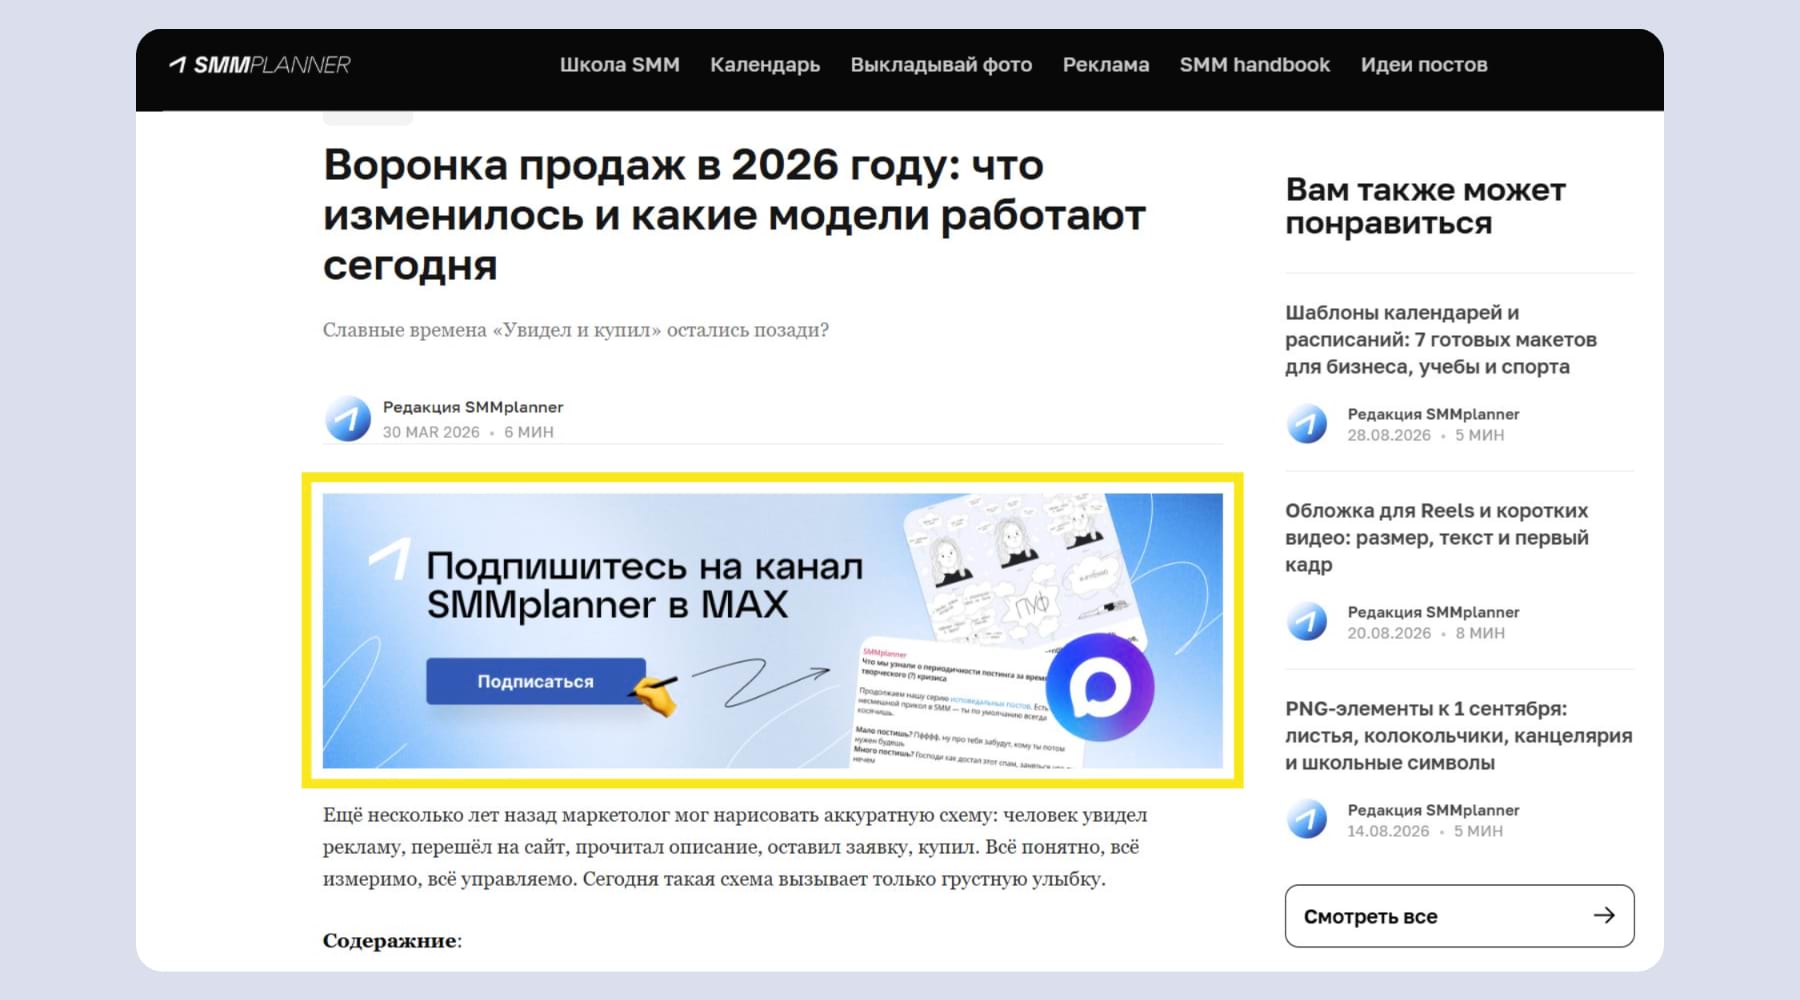The width and height of the screenshot is (1800, 1000).
Task: Open the Календарь menu item
Action: coord(765,65)
